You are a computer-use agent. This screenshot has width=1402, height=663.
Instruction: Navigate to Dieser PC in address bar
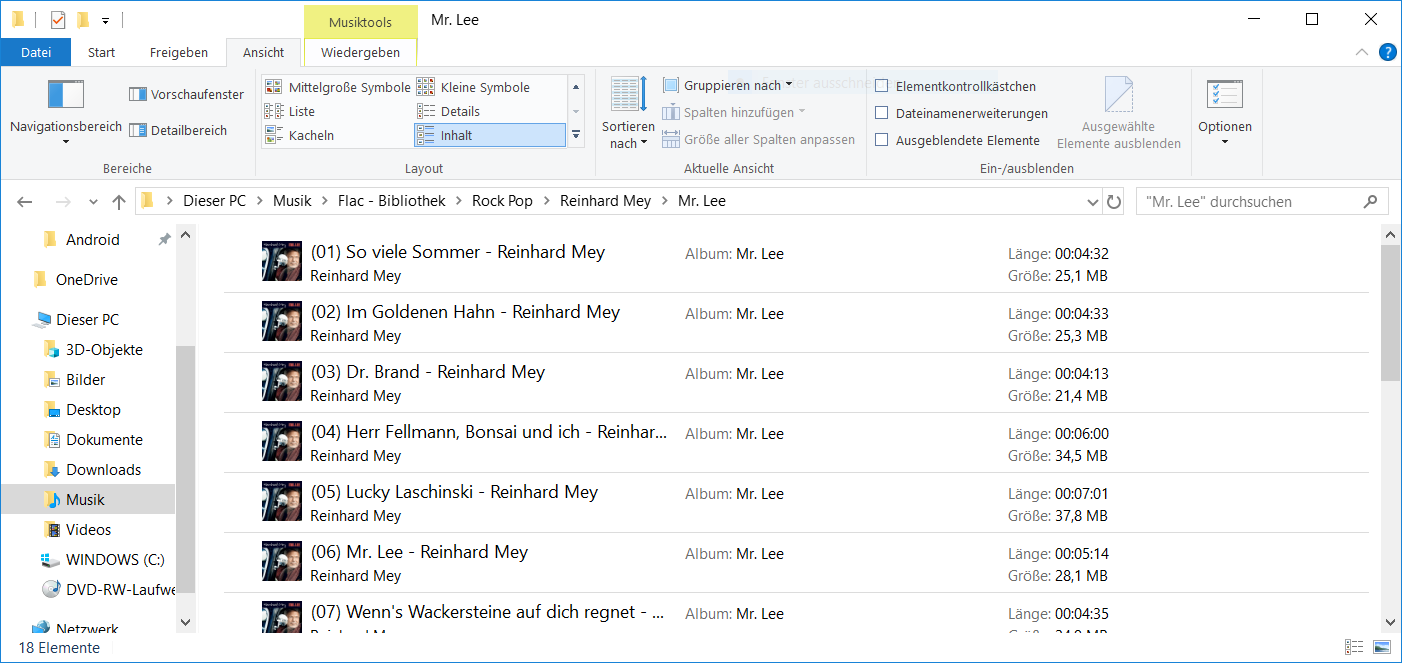214,201
